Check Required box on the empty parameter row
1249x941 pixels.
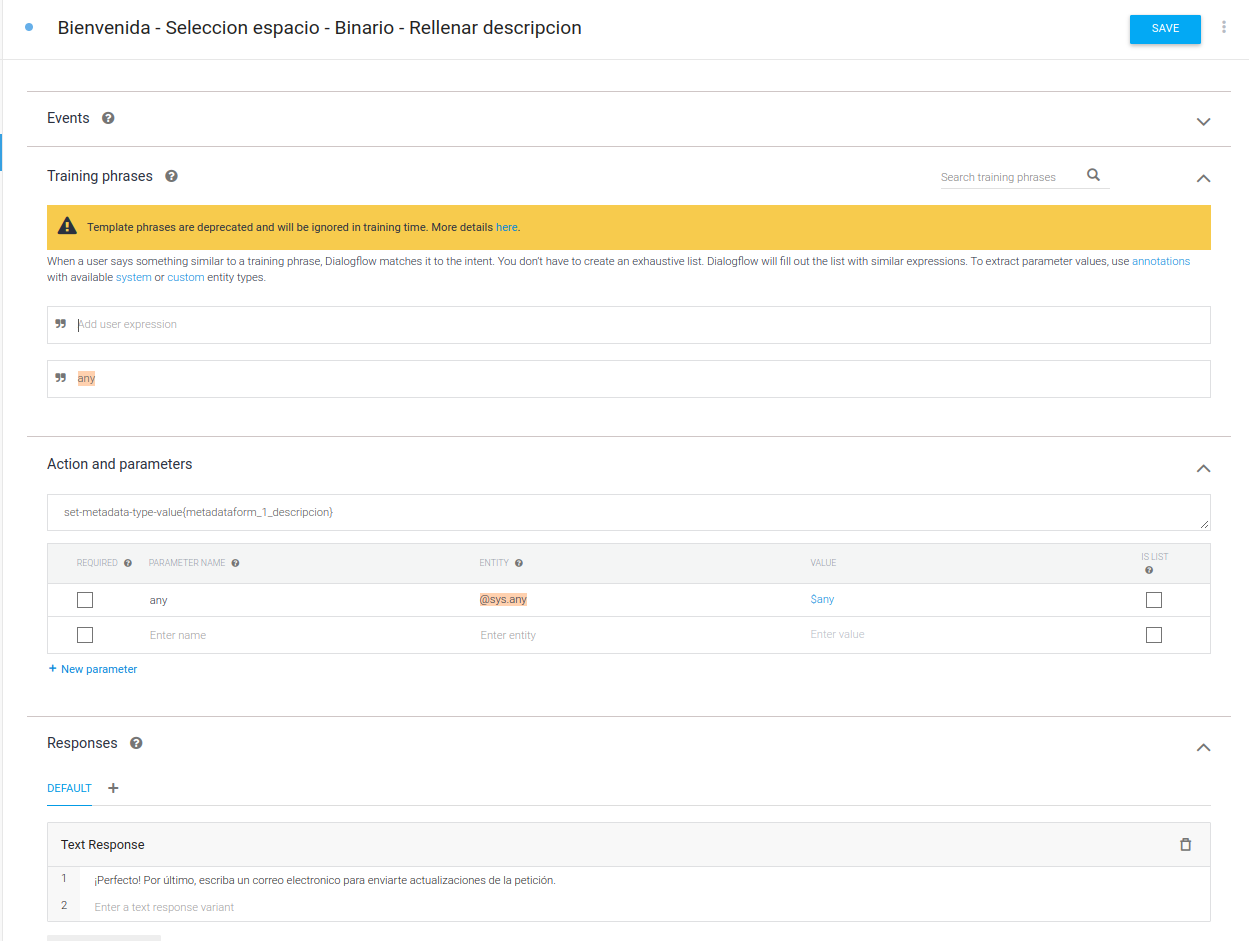pyautogui.click(x=85, y=635)
